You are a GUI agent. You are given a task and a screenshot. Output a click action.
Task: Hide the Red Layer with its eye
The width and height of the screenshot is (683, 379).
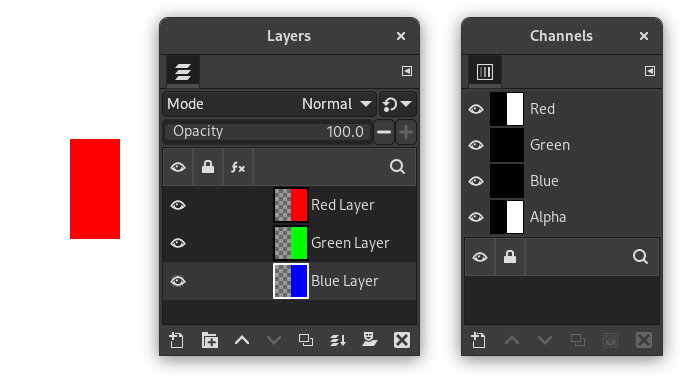click(178, 205)
